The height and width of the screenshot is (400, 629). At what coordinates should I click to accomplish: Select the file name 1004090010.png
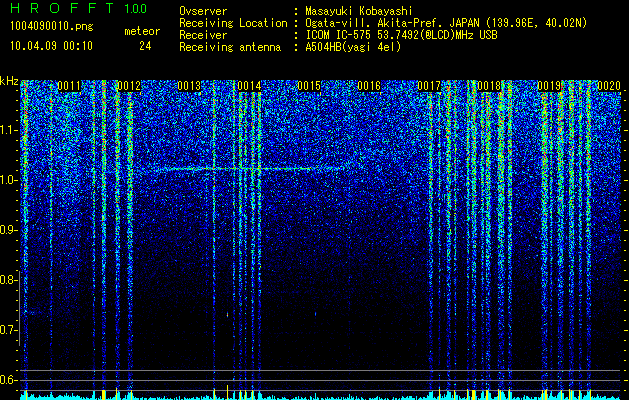click(x=52, y=26)
